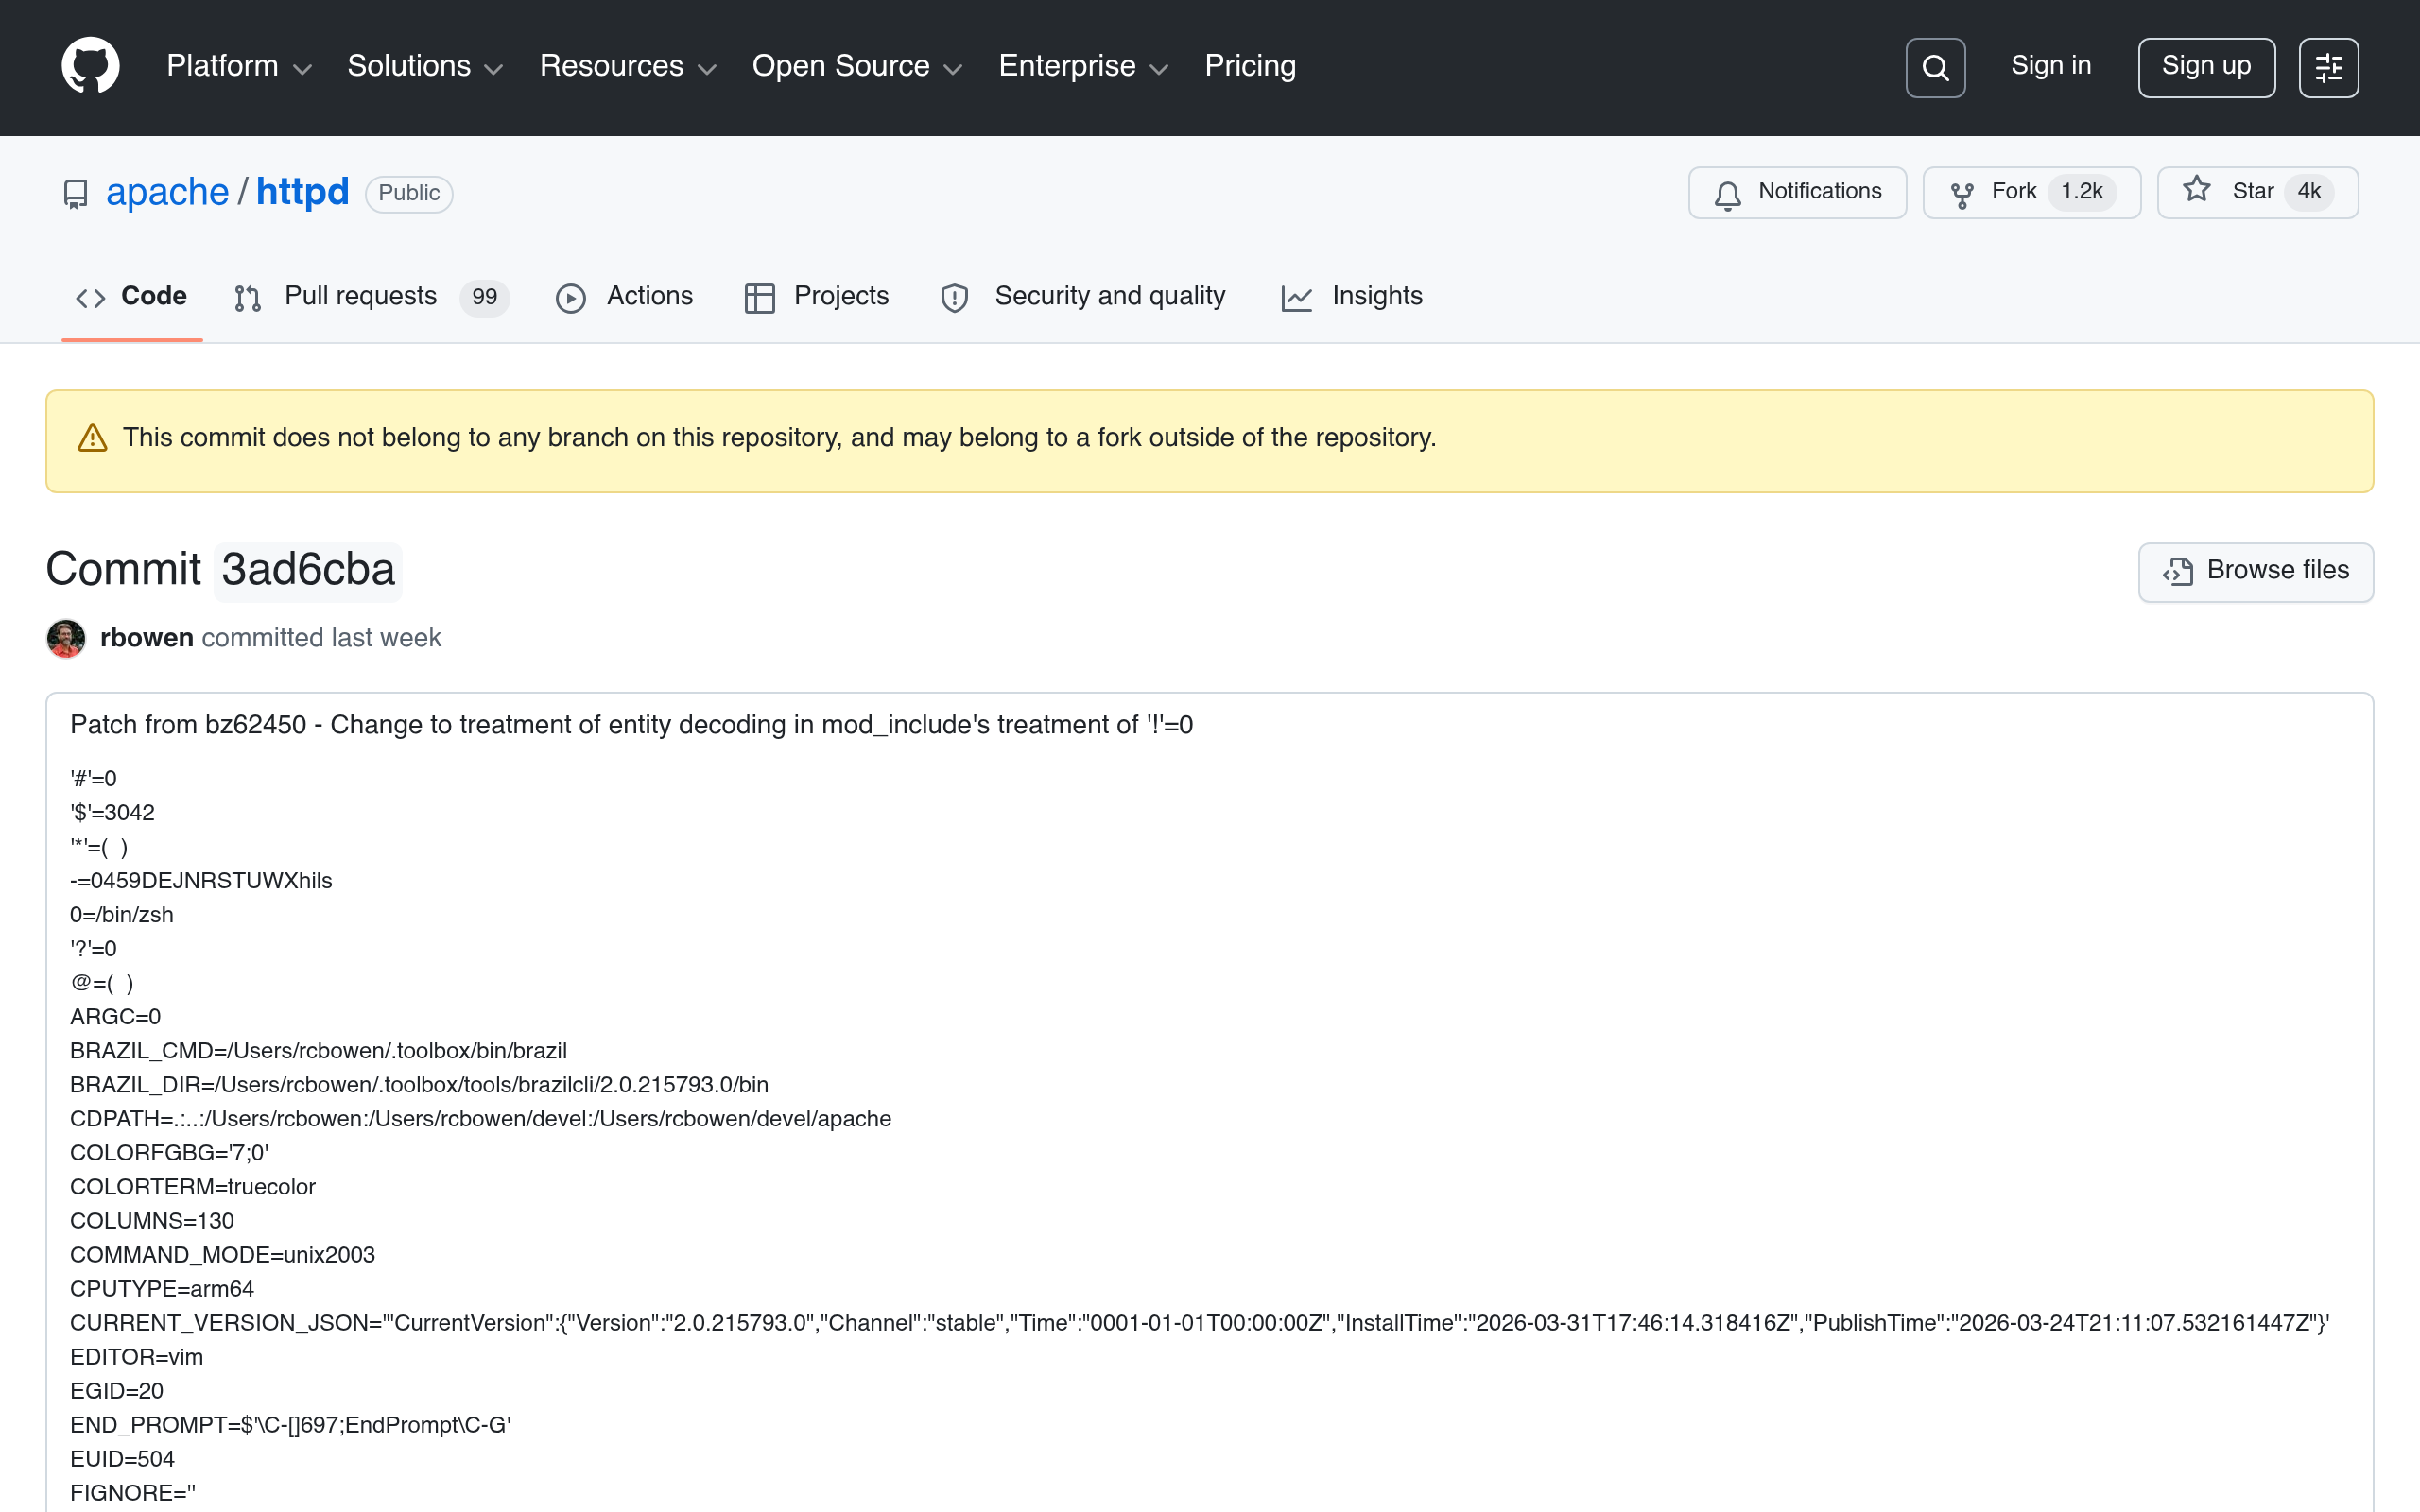Open the Resources dropdown menu
2420x1512 pixels.
coord(627,66)
